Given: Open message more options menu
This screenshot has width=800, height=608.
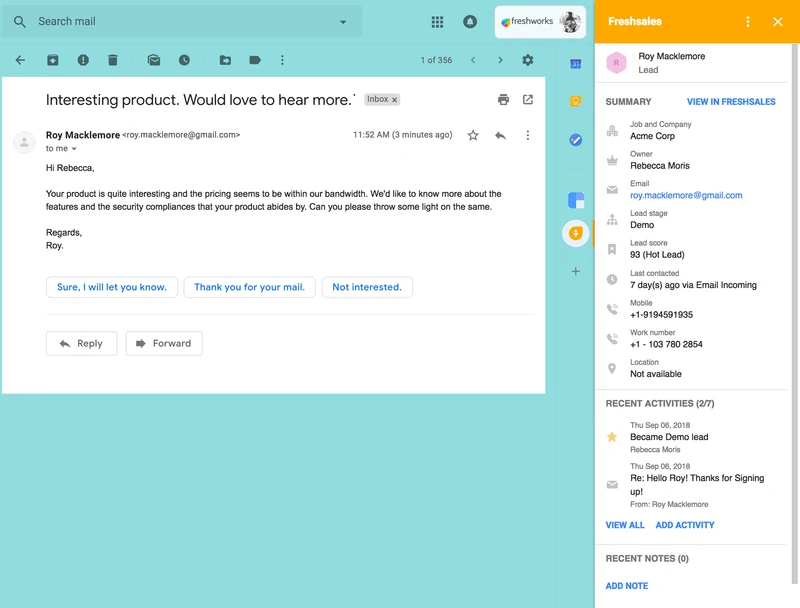Looking at the screenshot, I should 528,135.
